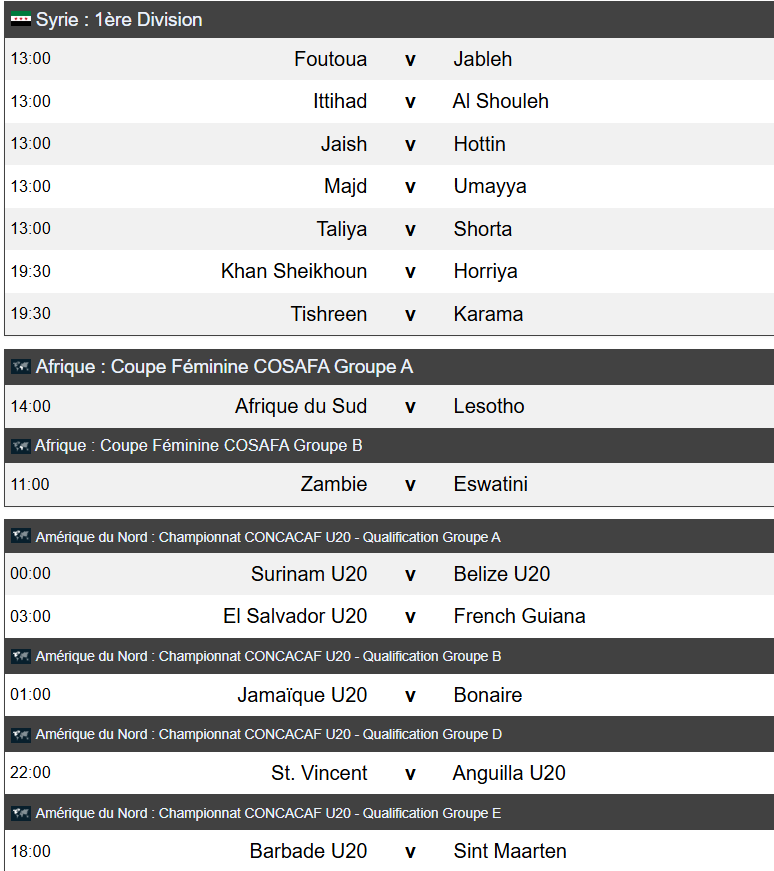The image size is (774, 871).
Task: Open the Ittihad v Al Shouleh fixture
Action: [389, 102]
